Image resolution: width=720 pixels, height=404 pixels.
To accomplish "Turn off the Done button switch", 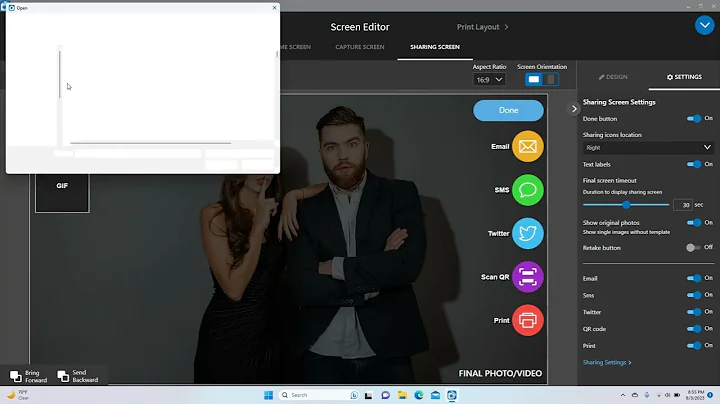I will click(x=694, y=118).
